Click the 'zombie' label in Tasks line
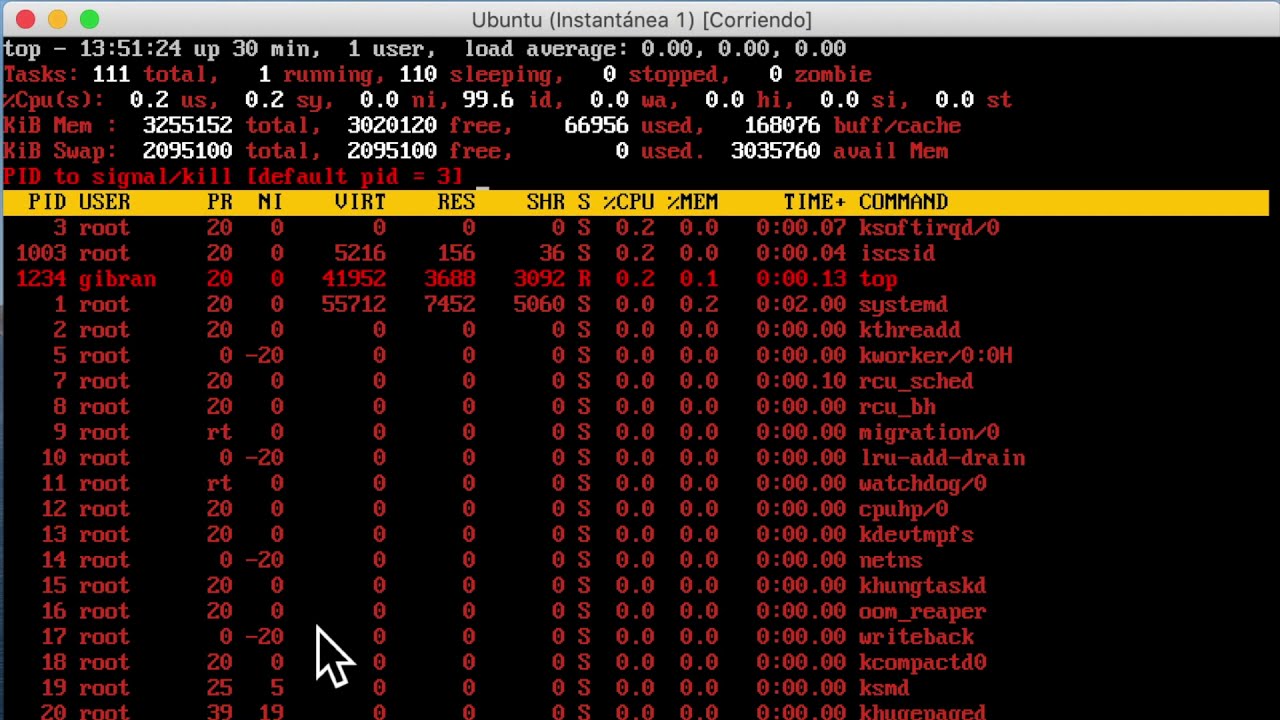Screen dimensions: 1280x720 pyautogui.click(x=833, y=75)
